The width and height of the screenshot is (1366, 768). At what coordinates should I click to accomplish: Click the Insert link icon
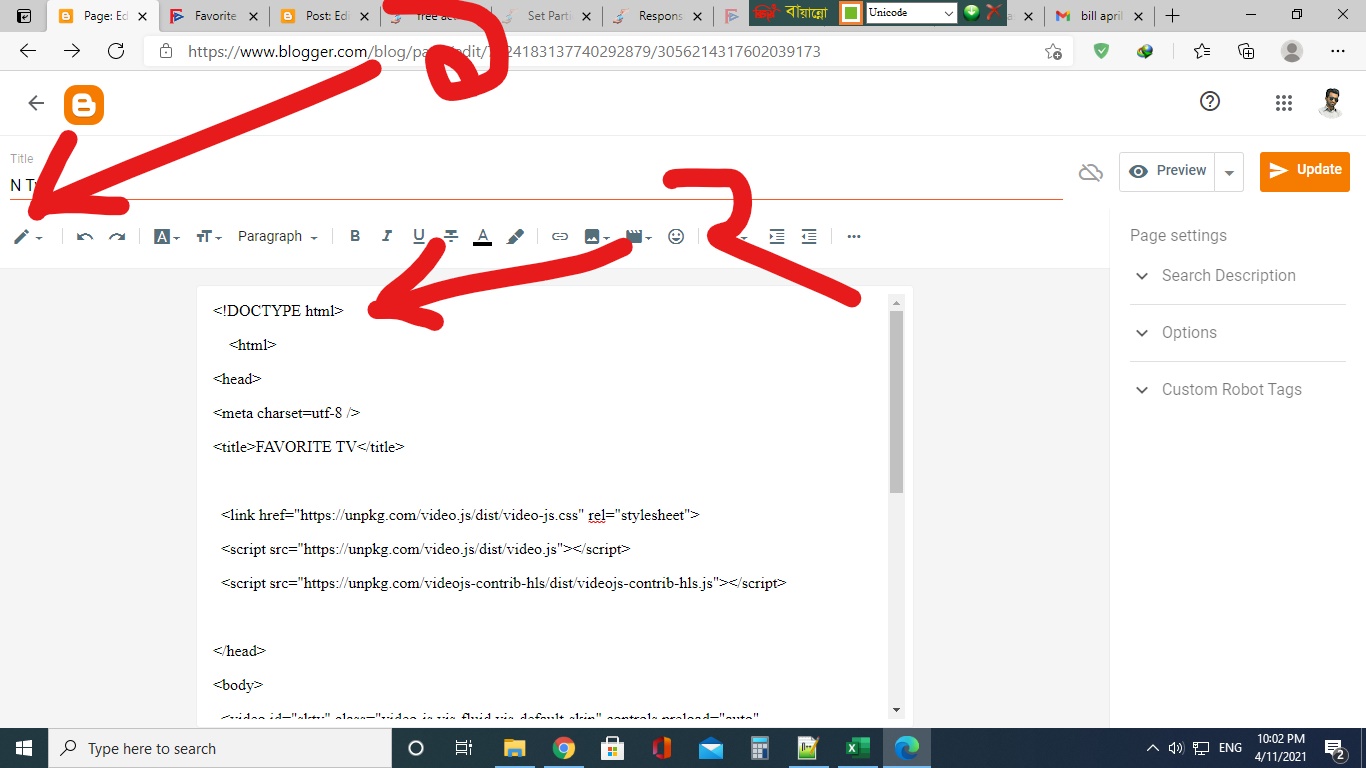pyautogui.click(x=560, y=236)
